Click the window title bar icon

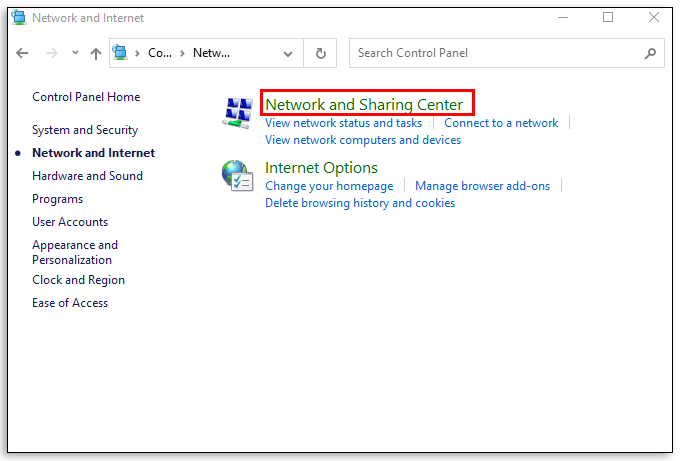(19, 18)
